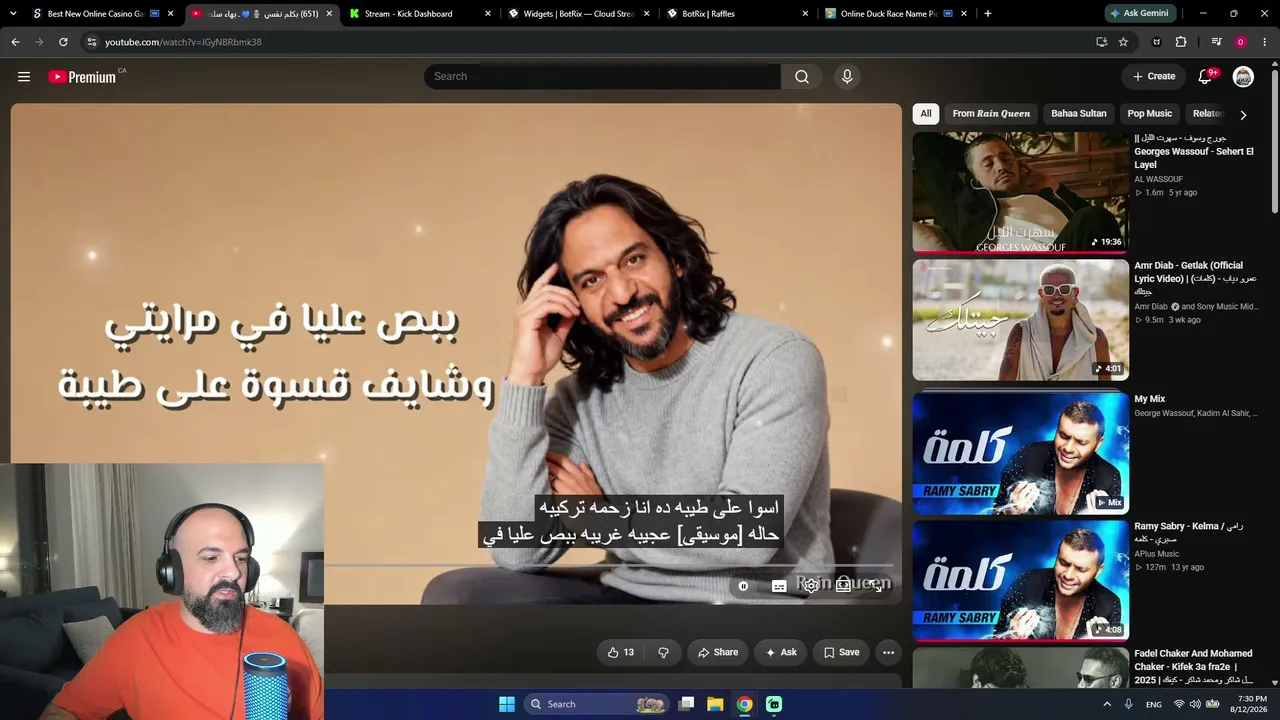Select the Bahaa Sultan chip
1280x720 pixels.
1079,114
